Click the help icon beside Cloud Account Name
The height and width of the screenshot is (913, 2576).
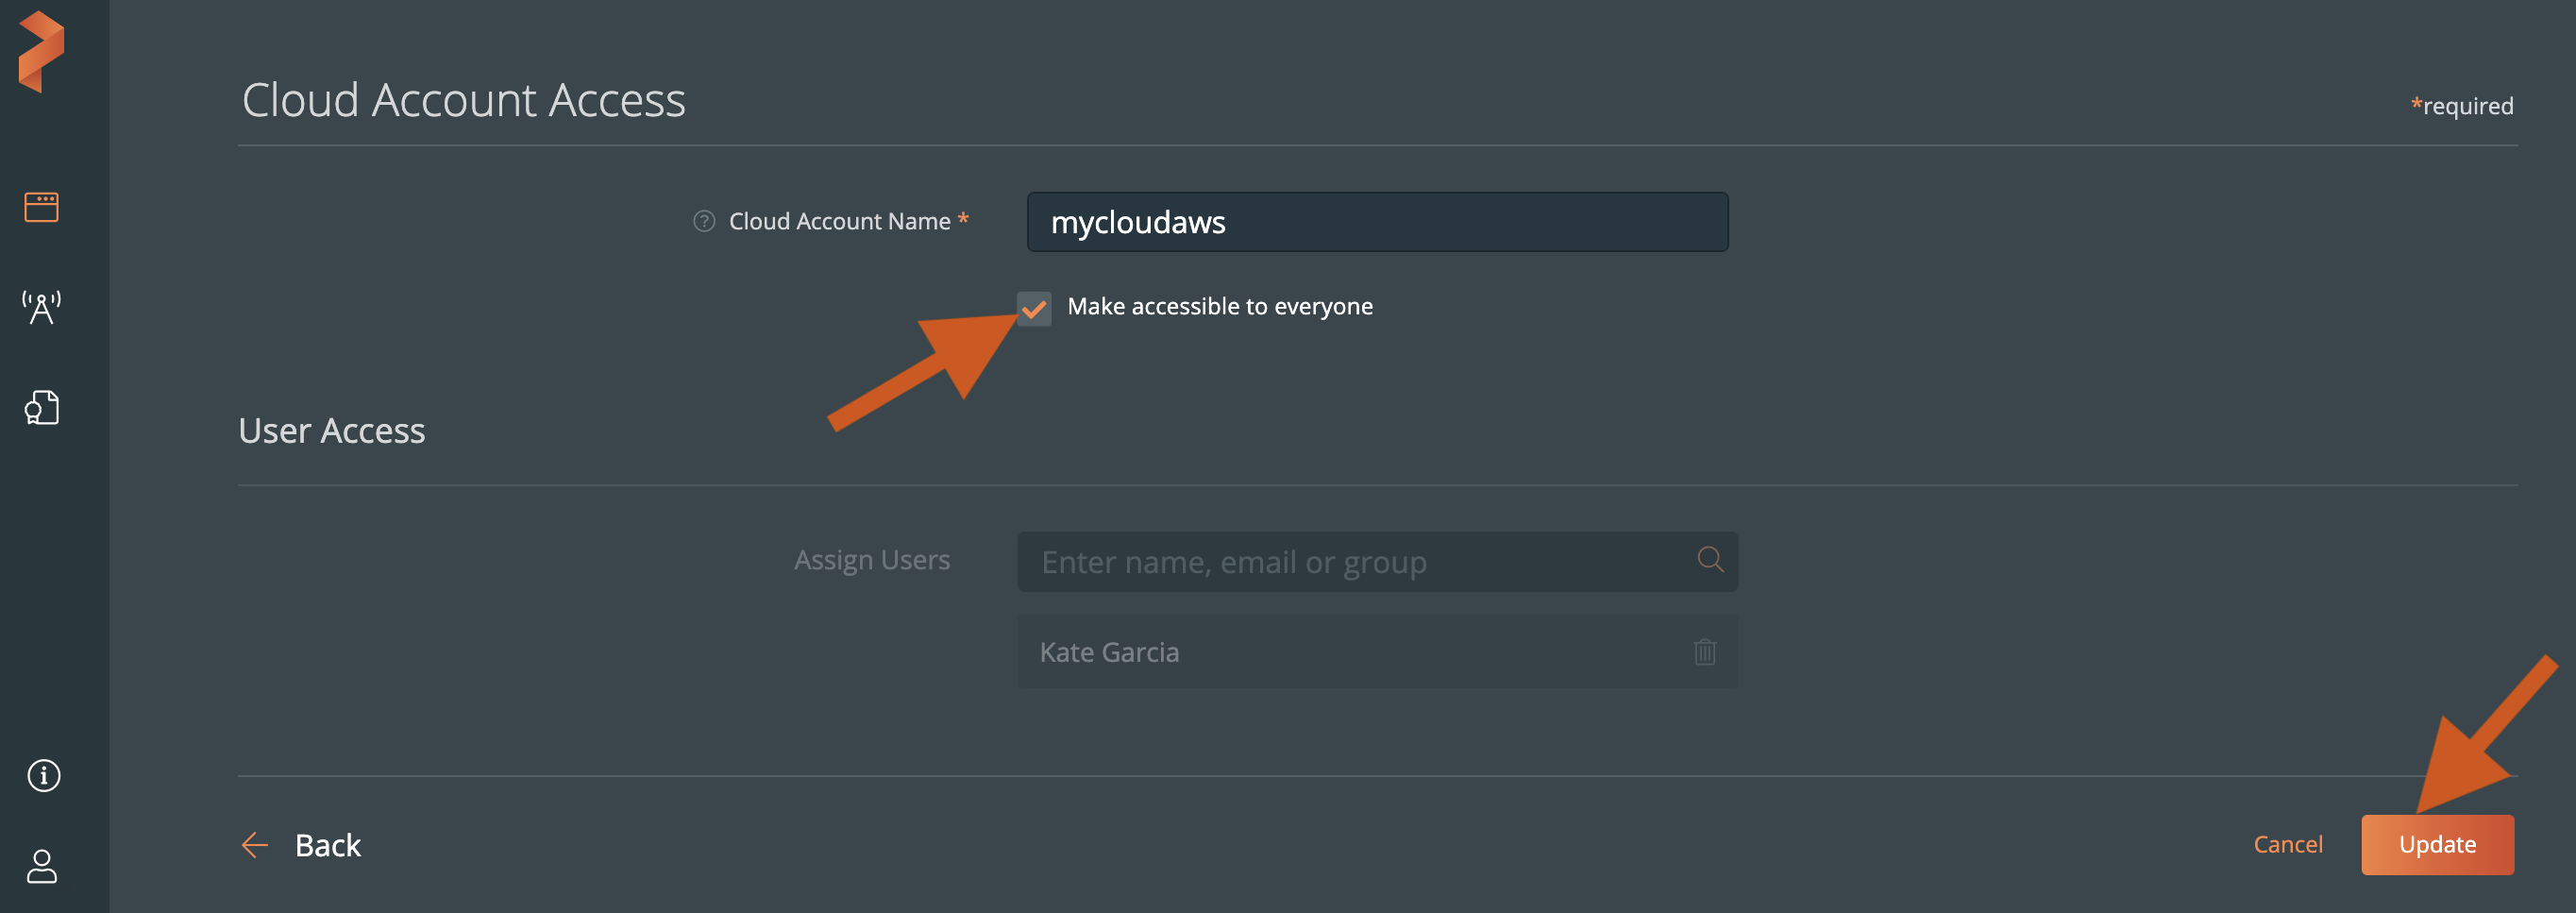click(704, 221)
